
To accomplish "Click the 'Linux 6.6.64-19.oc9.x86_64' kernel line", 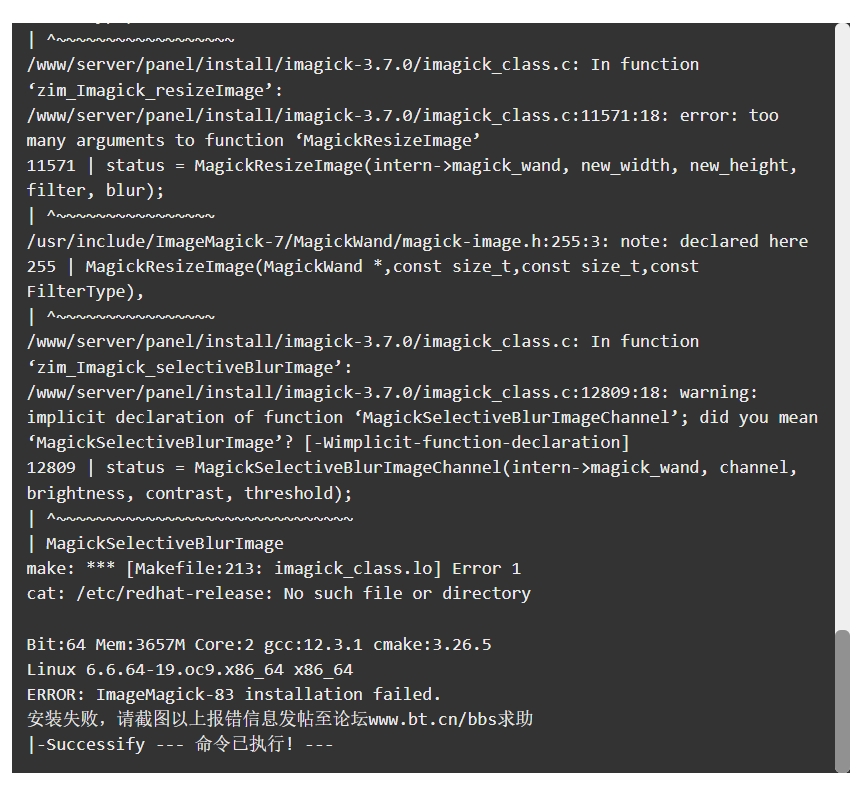I will [x=190, y=669].
